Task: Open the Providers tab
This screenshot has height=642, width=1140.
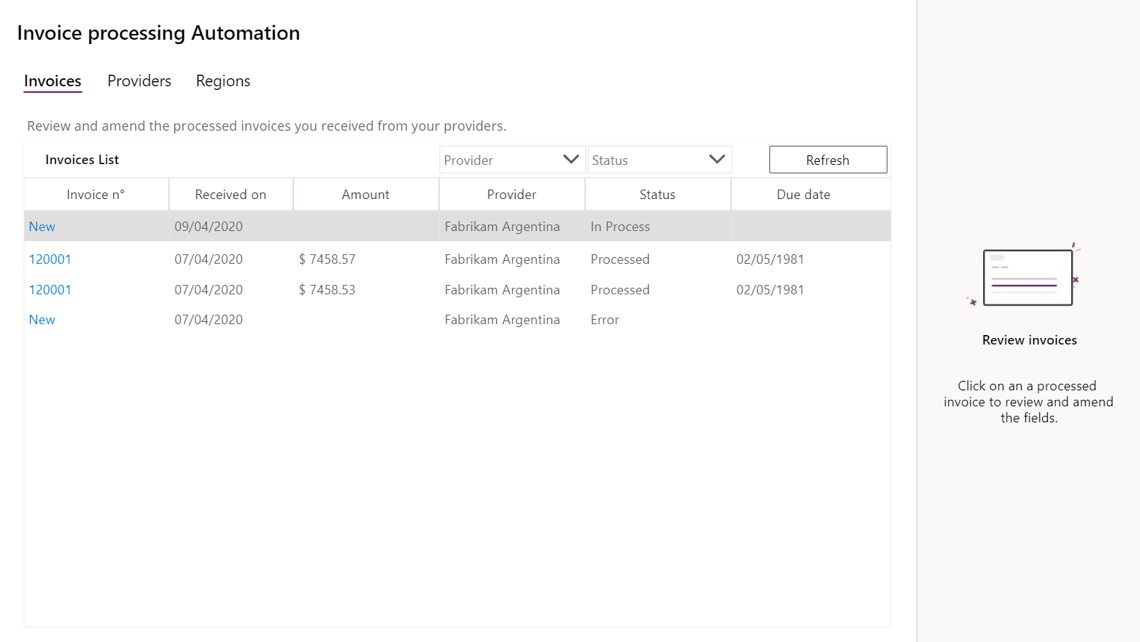Action: [139, 81]
